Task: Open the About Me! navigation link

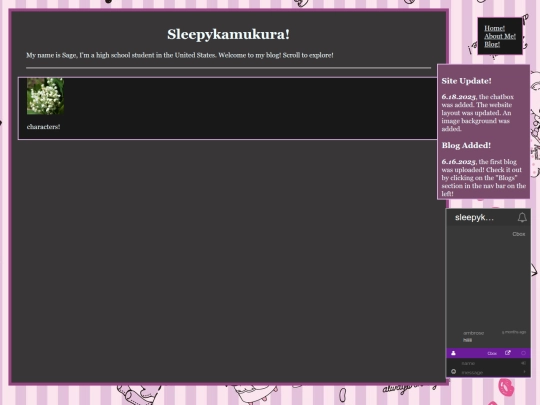Action: click(500, 36)
